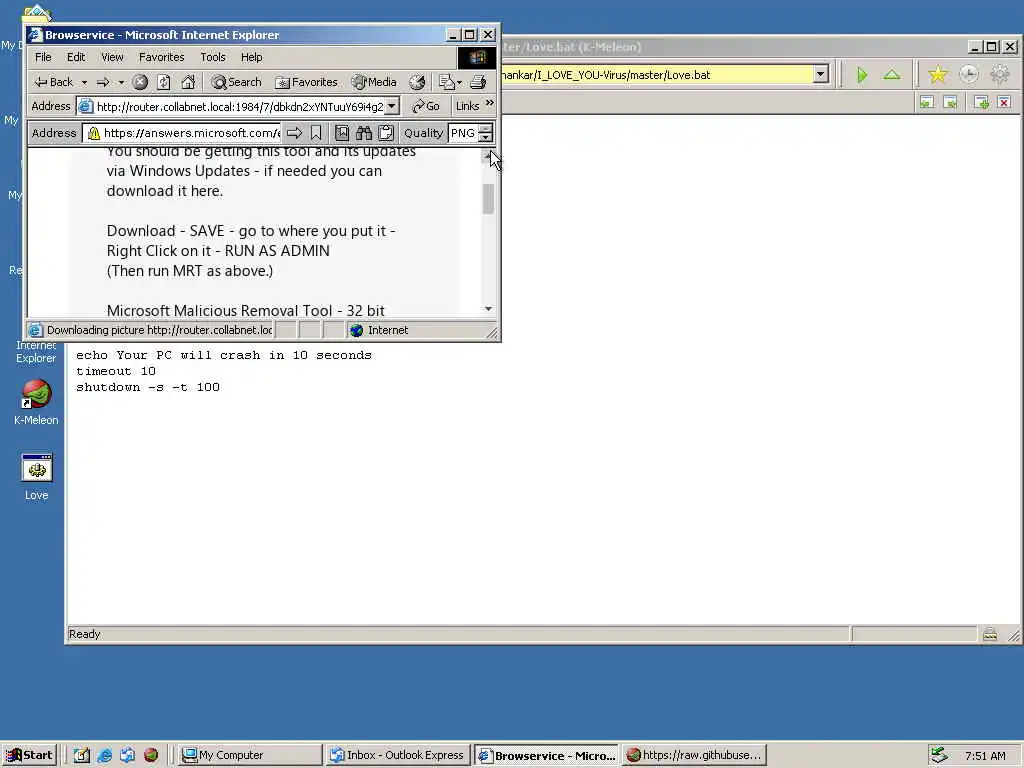The height and width of the screenshot is (768, 1024).
Task: Open the K-Meleon desktop shortcut
Action: pyautogui.click(x=37, y=402)
